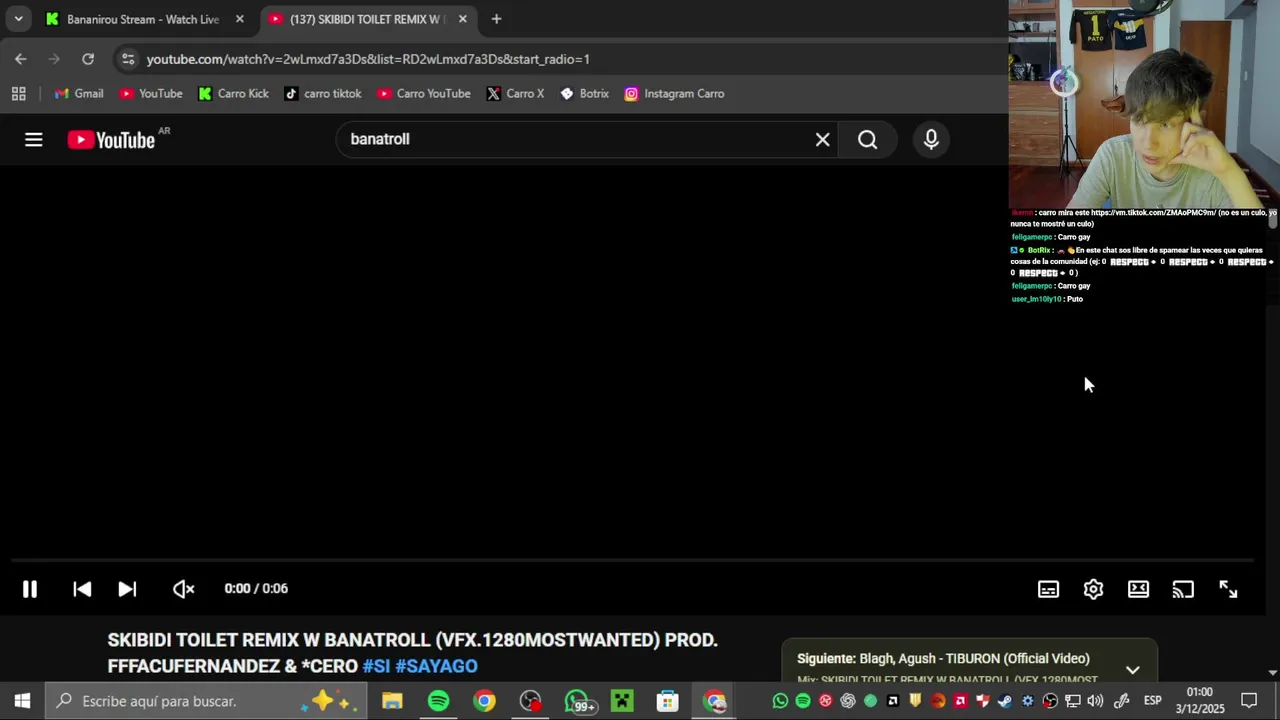Viewport: 1280px width, 720px height.
Task: Open network status in system tray
Action: [x=1072, y=701]
